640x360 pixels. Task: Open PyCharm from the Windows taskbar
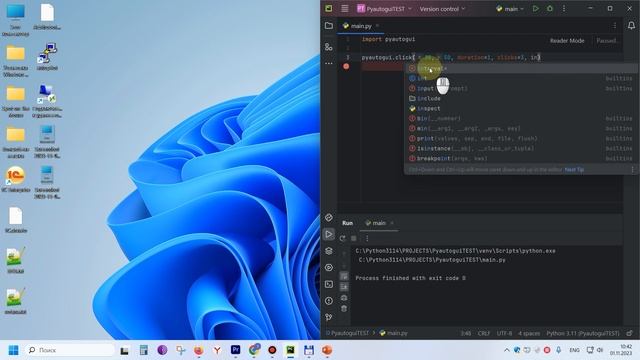290,350
